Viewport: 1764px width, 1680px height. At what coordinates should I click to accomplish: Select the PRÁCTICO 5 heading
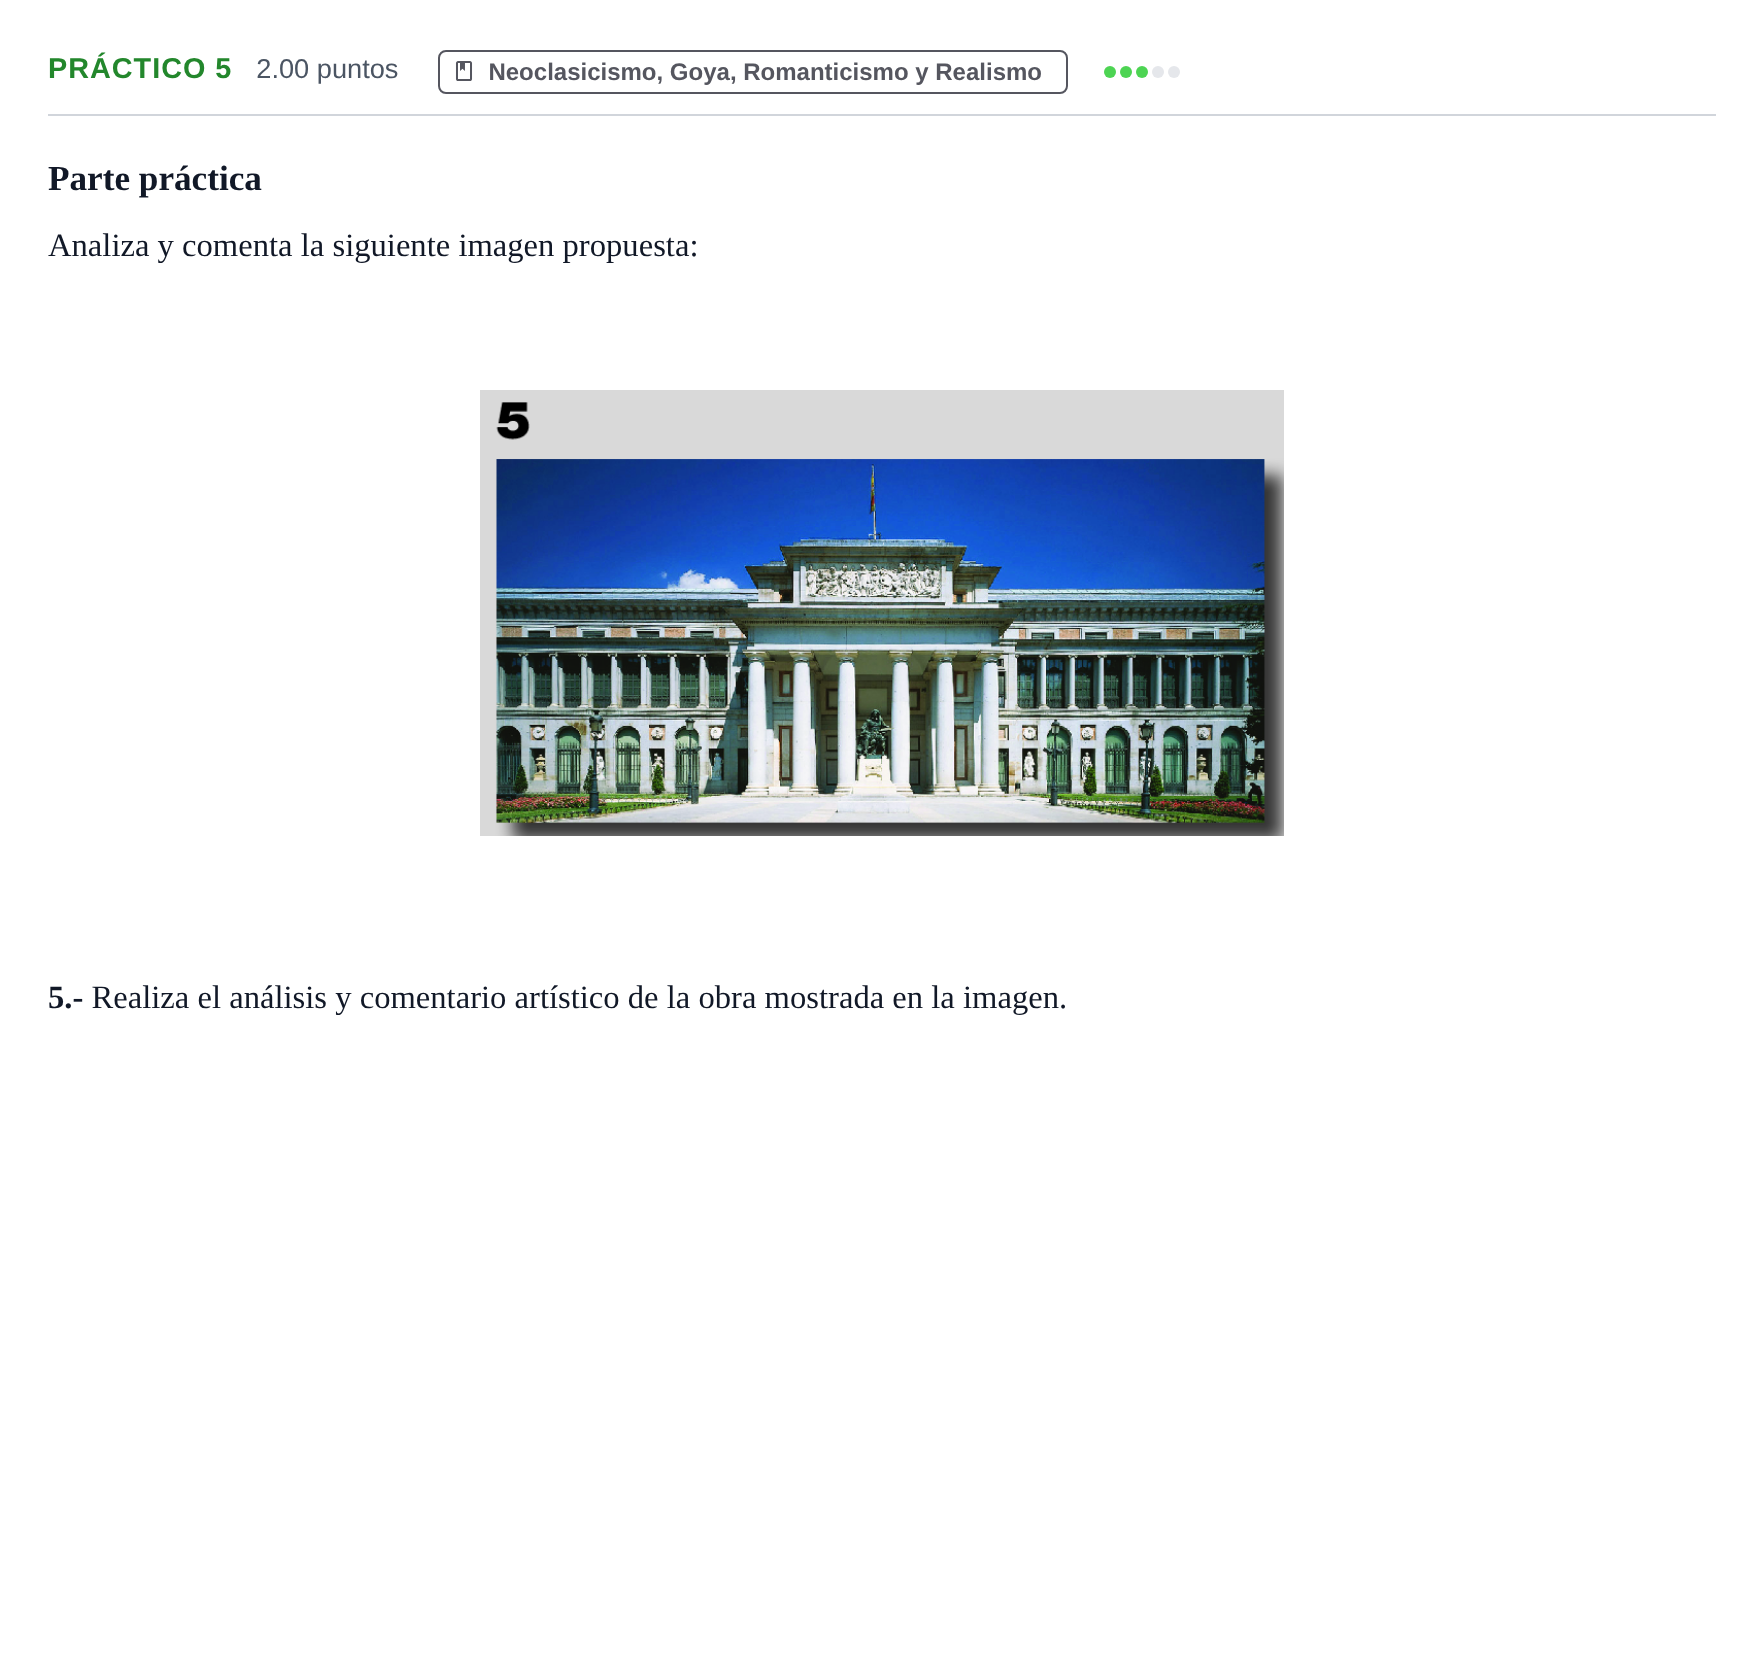[x=140, y=69]
